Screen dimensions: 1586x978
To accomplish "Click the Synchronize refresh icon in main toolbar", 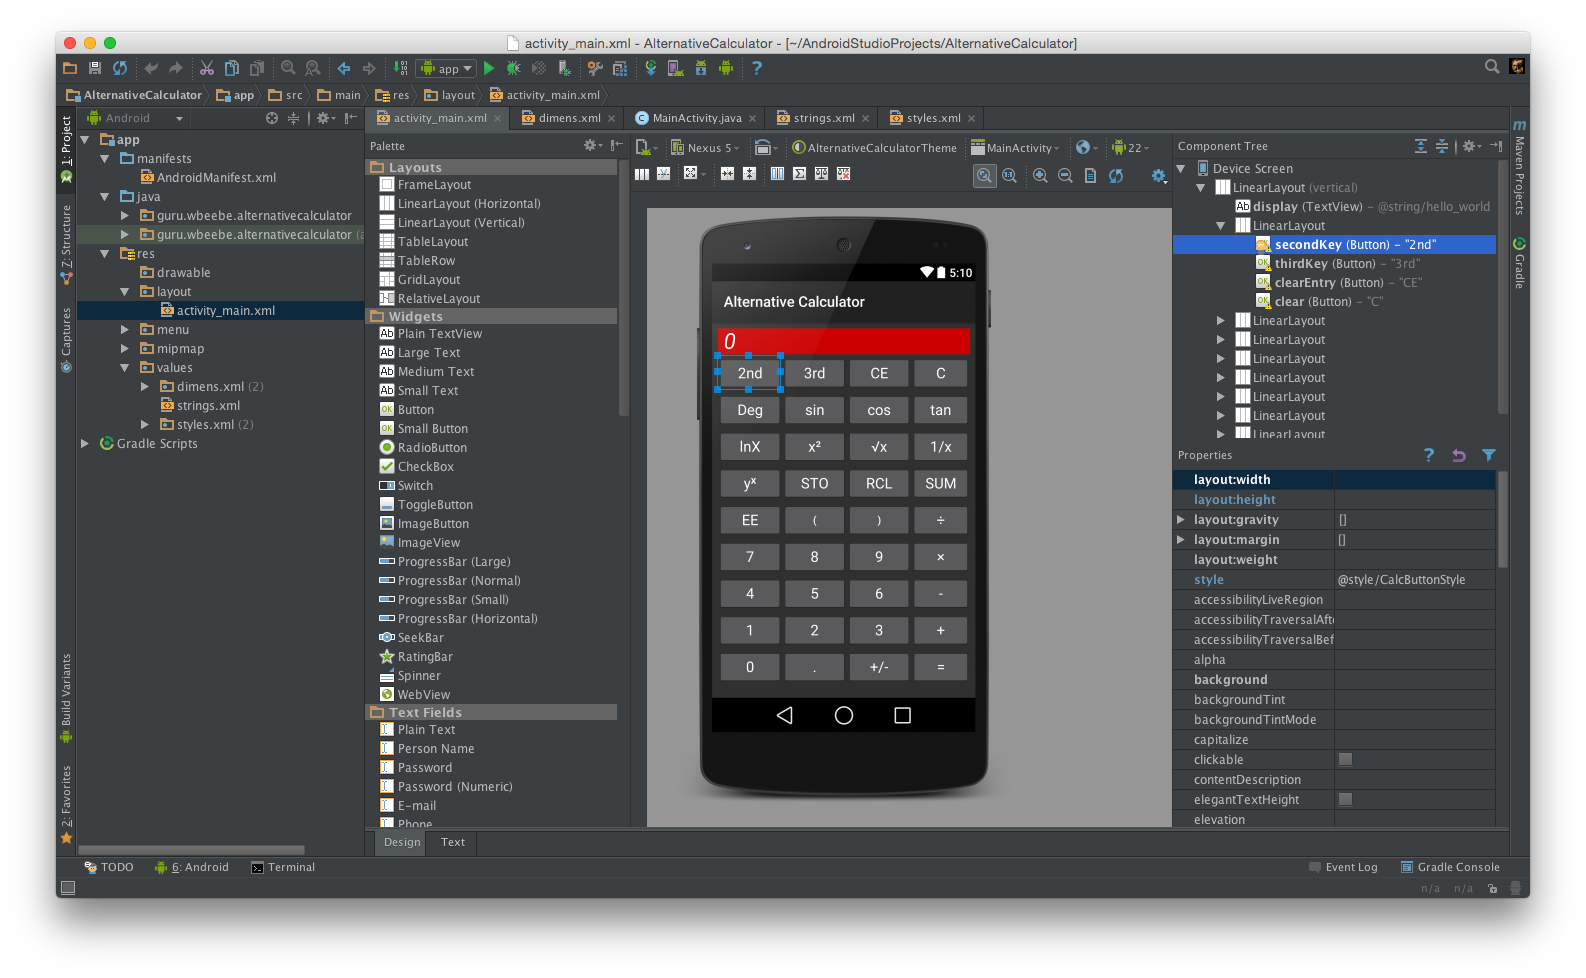I will point(120,68).
